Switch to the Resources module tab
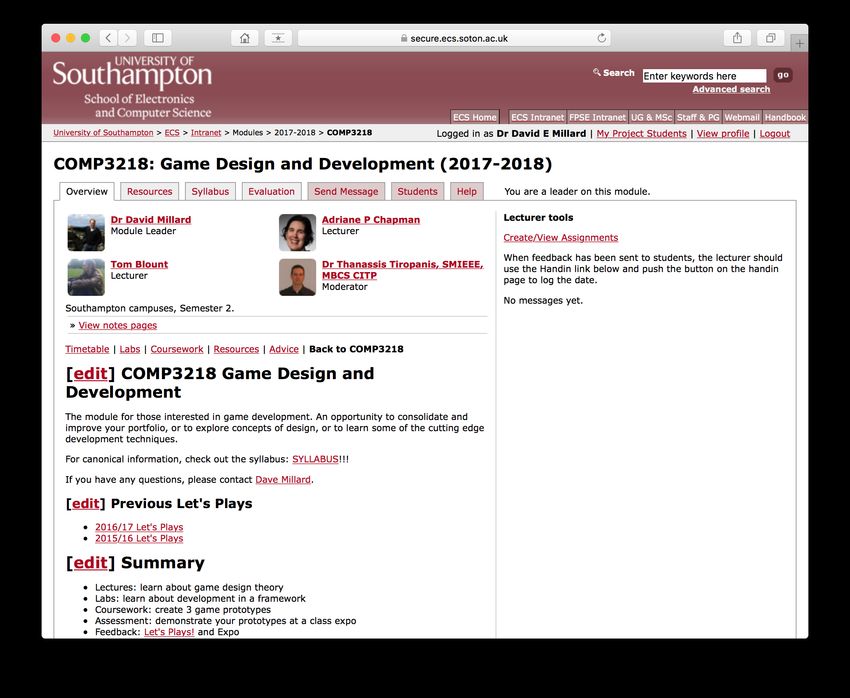The image size is (850, 698). pos(150,191)
